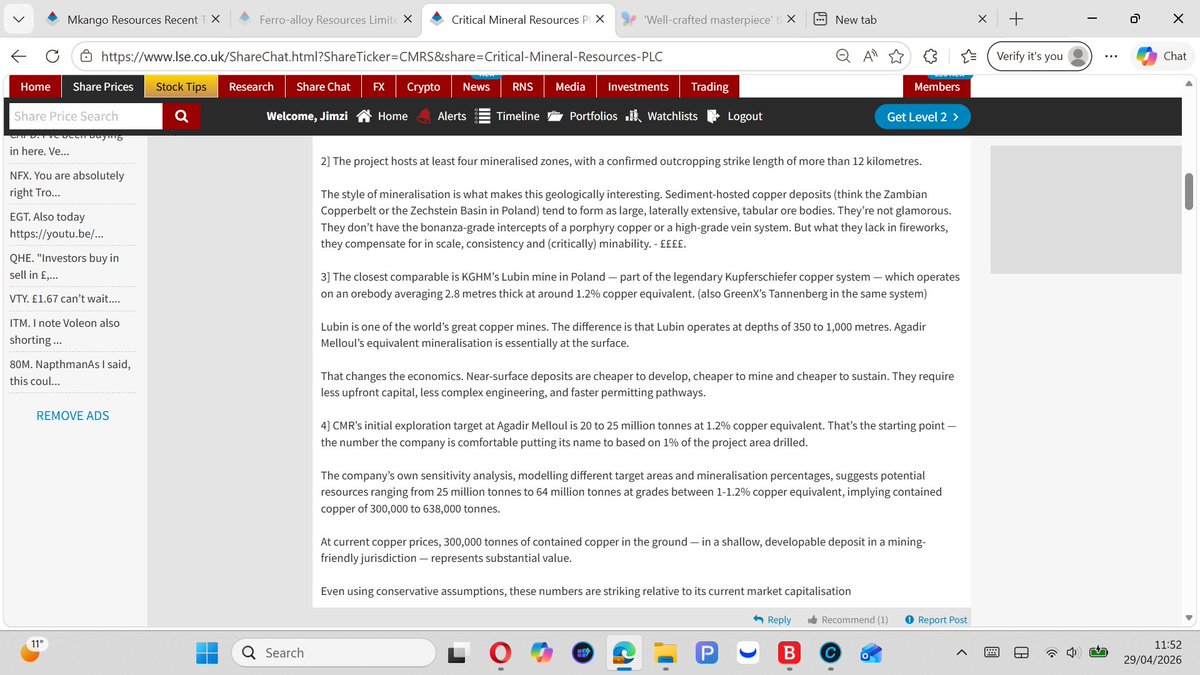Open the browser extensions puzzle icon
Viewport: 1200px width, 675px height.
pyautogui.click(x=932, y=57)
